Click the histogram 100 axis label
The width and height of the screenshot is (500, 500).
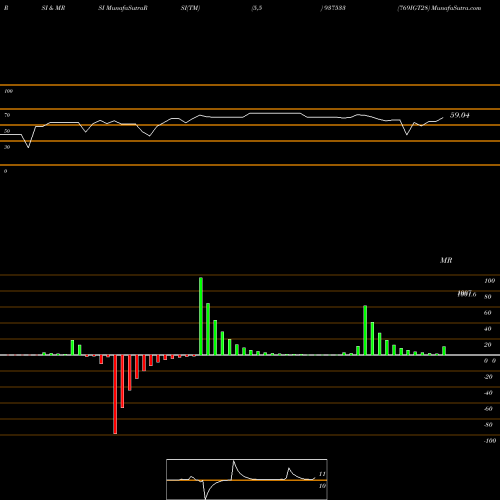click(490, 281)
